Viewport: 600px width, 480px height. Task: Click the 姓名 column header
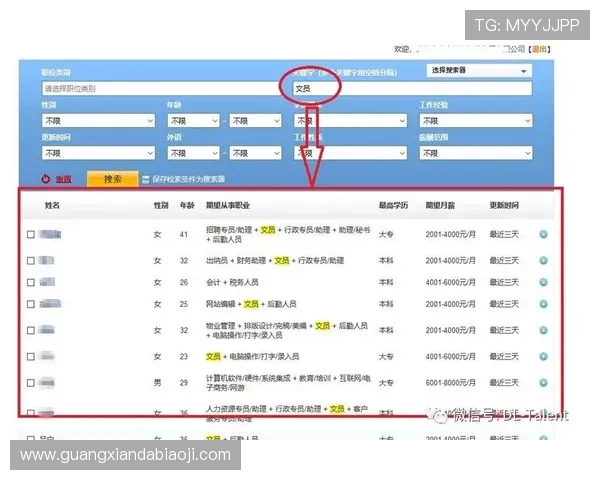52,206
